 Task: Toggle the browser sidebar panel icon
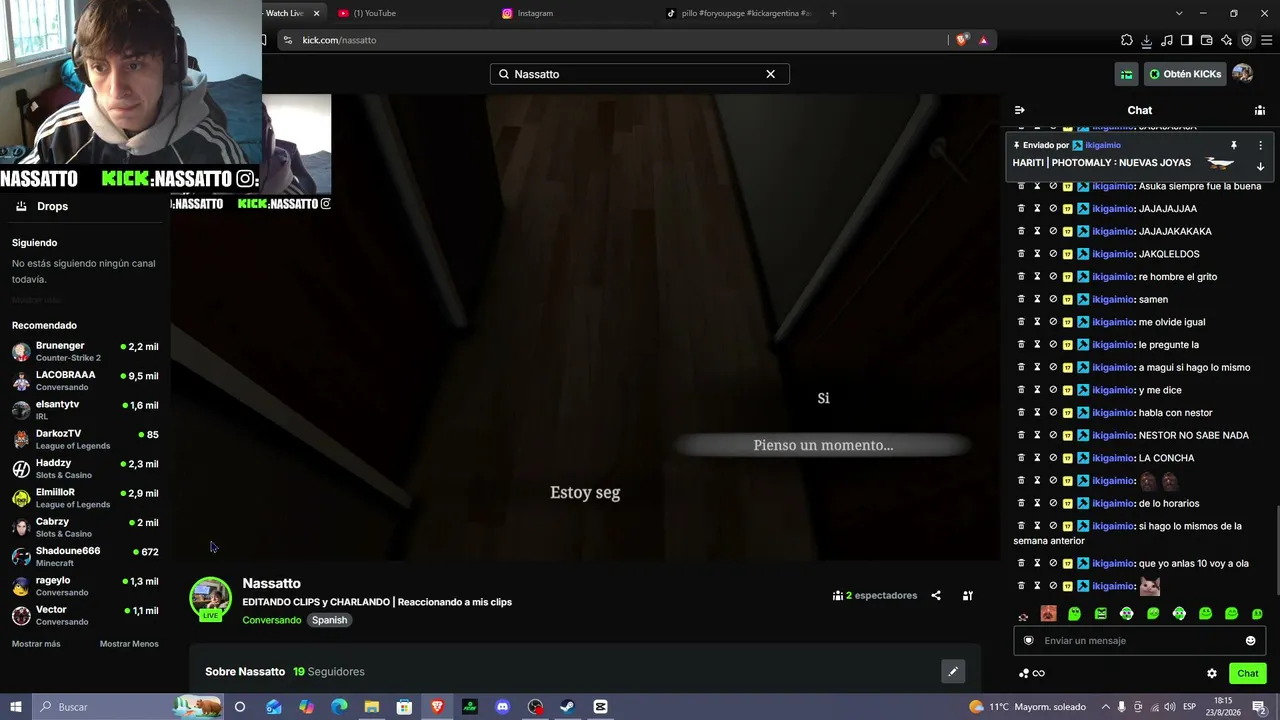tap(1187, 40)
